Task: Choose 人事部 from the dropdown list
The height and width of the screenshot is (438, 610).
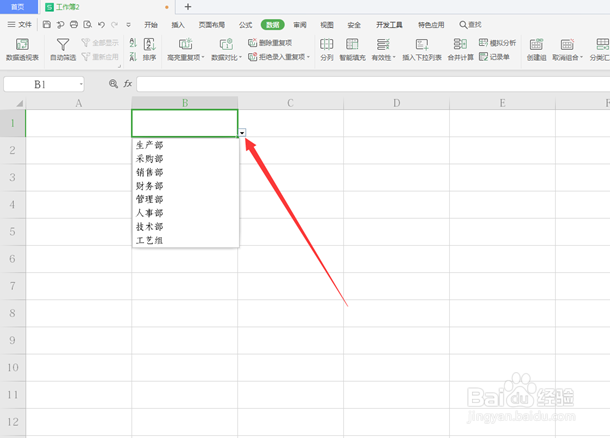Action: click(186, 213)
